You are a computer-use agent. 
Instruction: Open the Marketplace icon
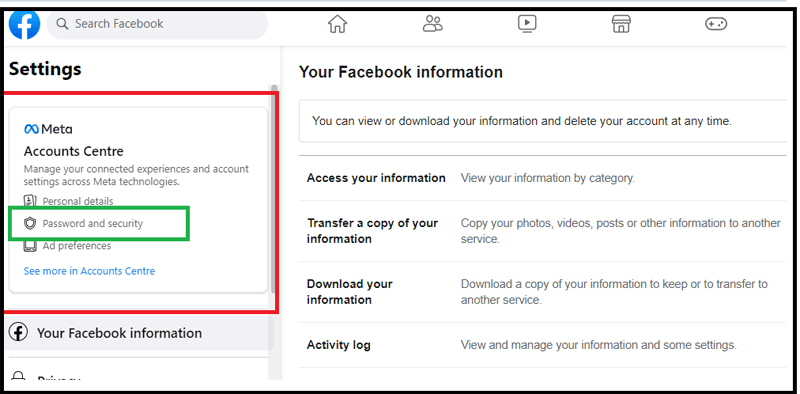[x=621, y=23]
